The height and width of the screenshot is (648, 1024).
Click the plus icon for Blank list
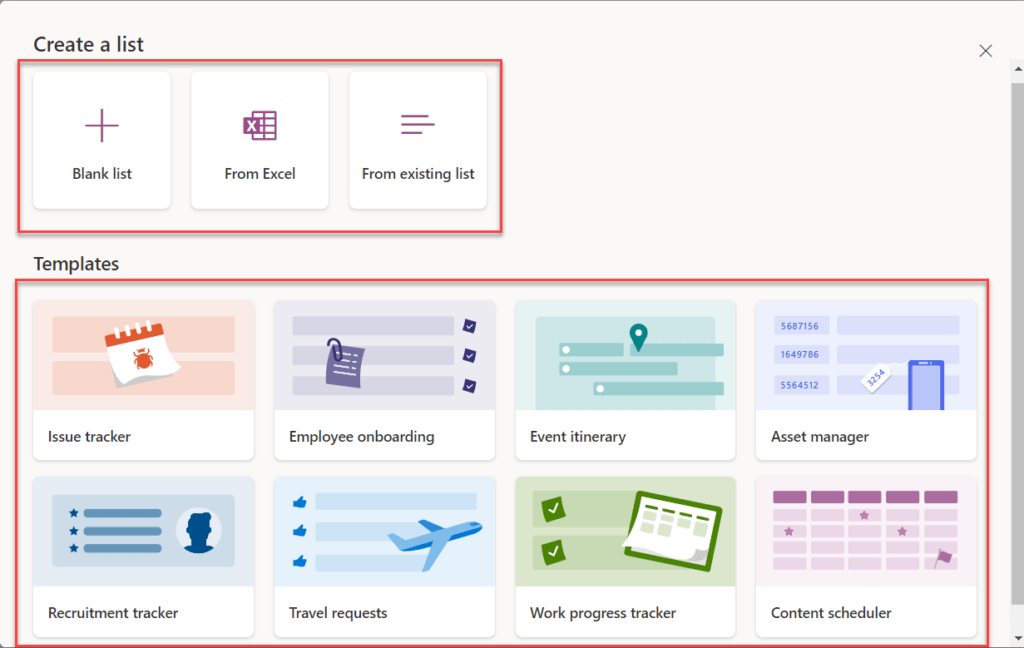click(102, 125)
